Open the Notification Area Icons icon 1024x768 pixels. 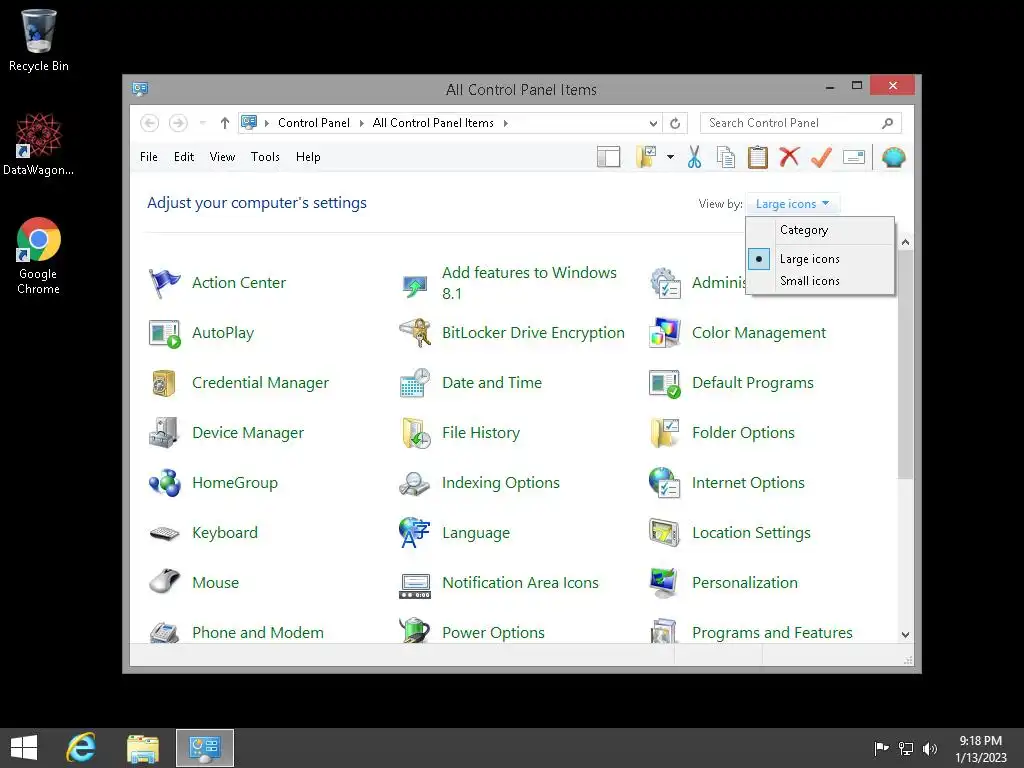(x=415, y=585)
